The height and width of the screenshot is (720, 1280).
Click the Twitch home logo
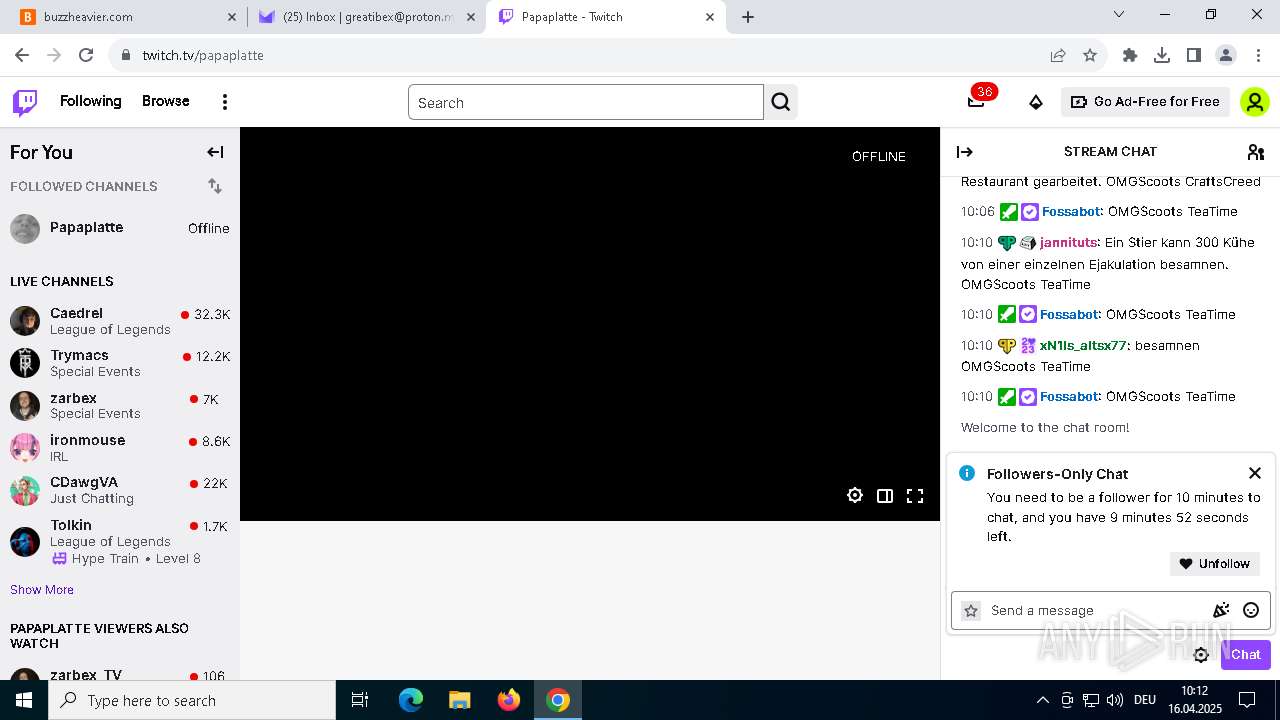25,102
